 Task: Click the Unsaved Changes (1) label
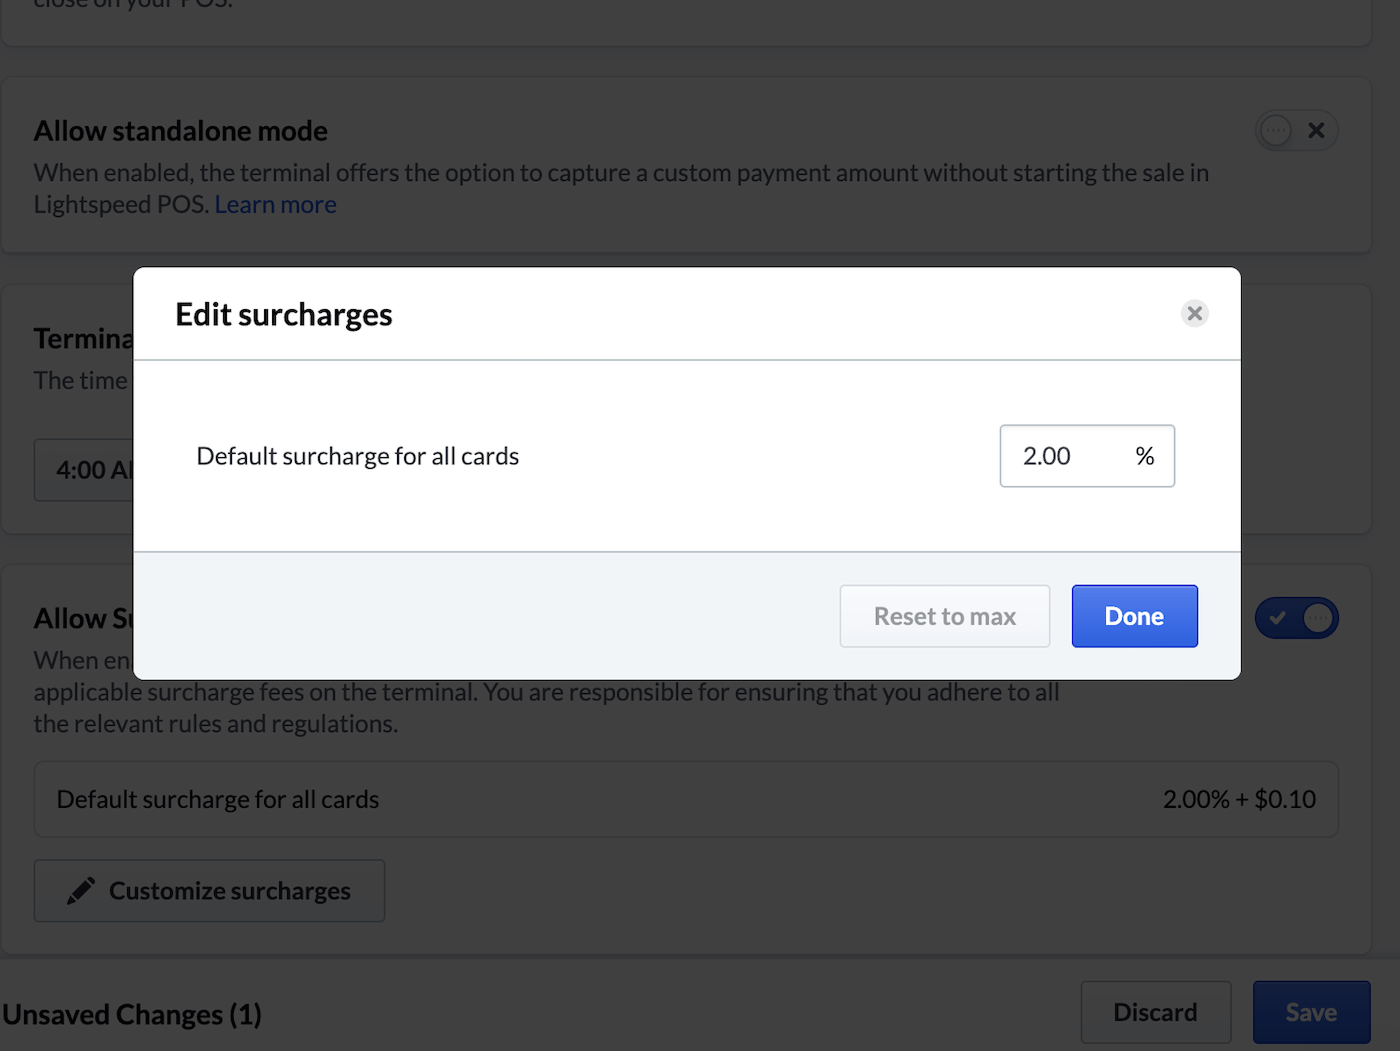[132, 1014]
